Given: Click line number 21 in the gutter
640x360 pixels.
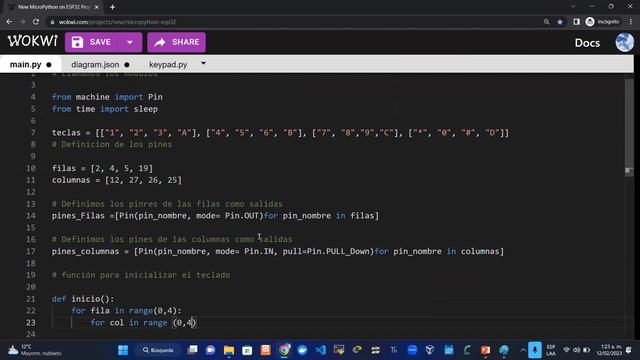Looking at the screenshot, I should (31, 299).
